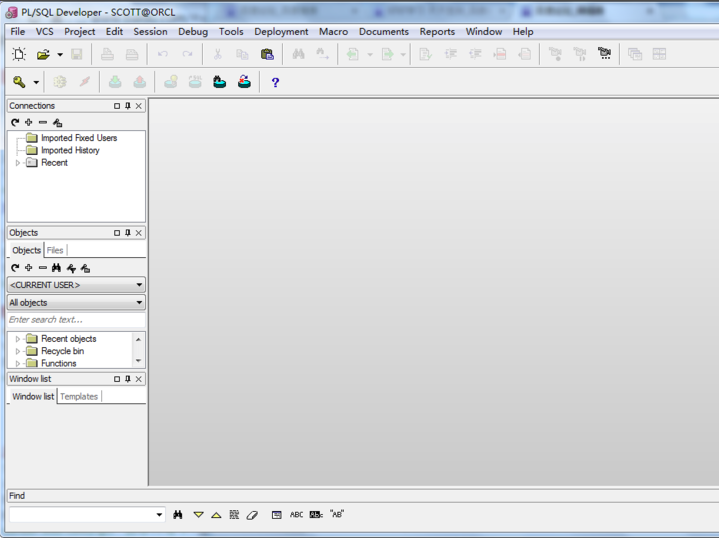
Task: Expand the Recycle bin folder
Action: point(17,351)
